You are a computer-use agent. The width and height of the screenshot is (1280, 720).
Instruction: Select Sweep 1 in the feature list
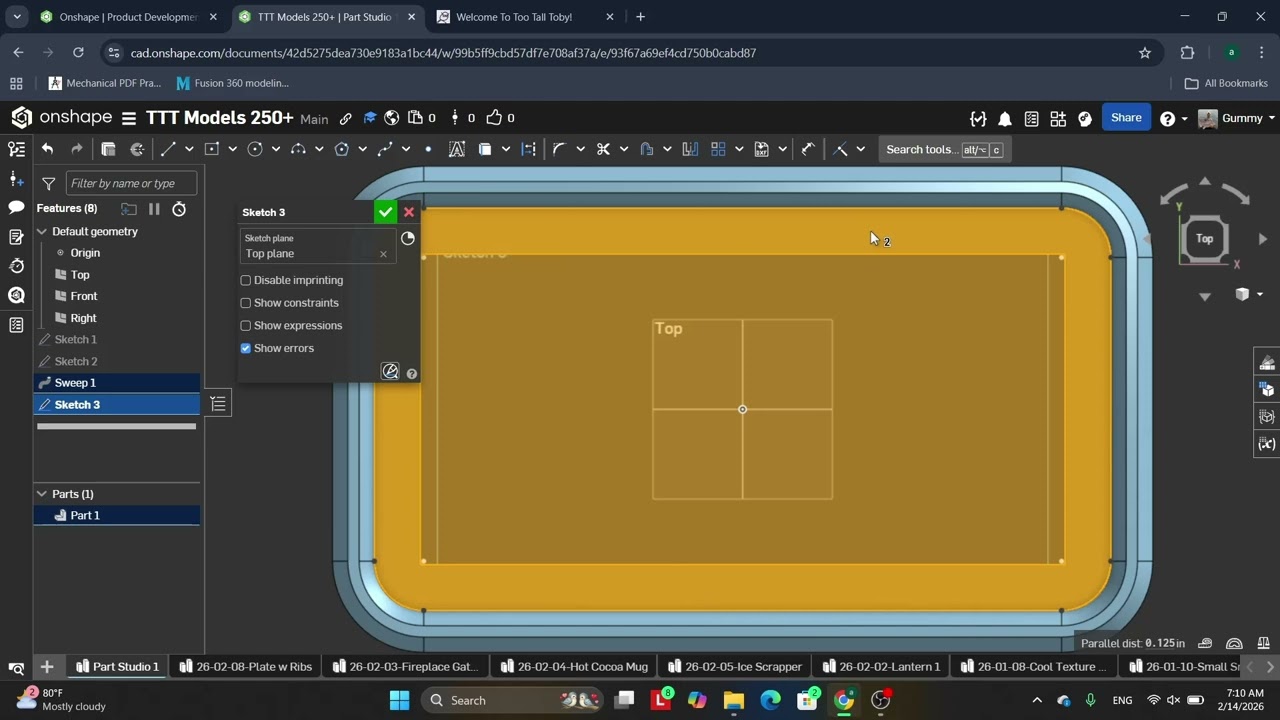117,383
